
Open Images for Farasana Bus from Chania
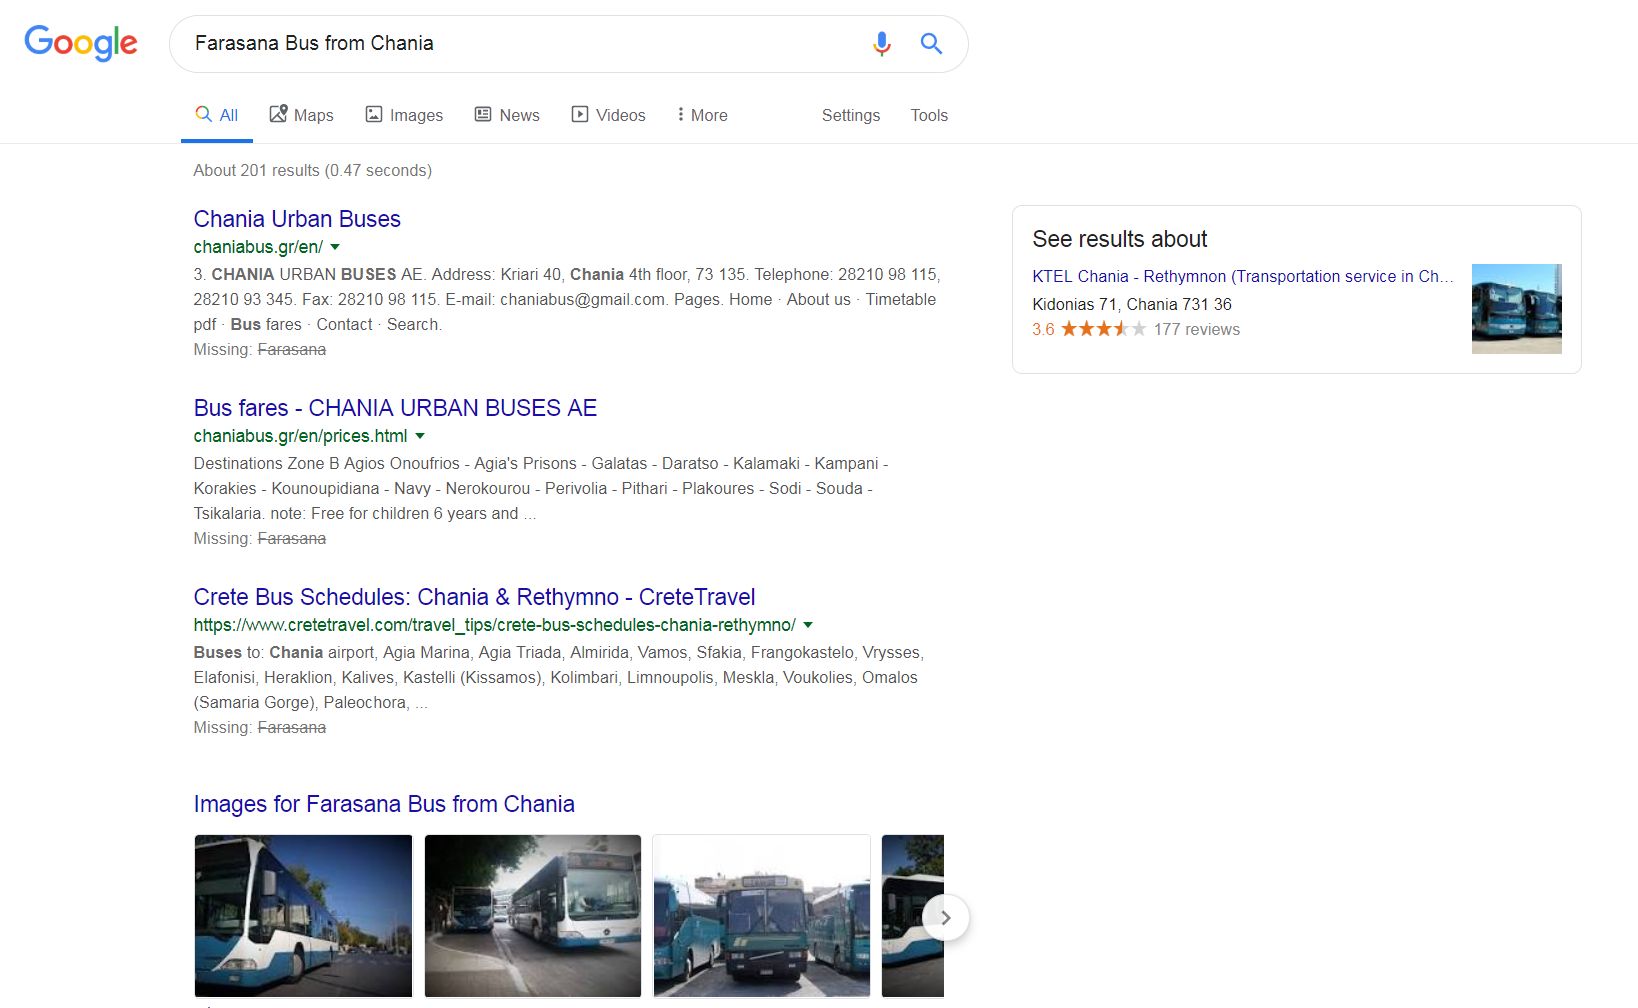(x=384, y=804)
